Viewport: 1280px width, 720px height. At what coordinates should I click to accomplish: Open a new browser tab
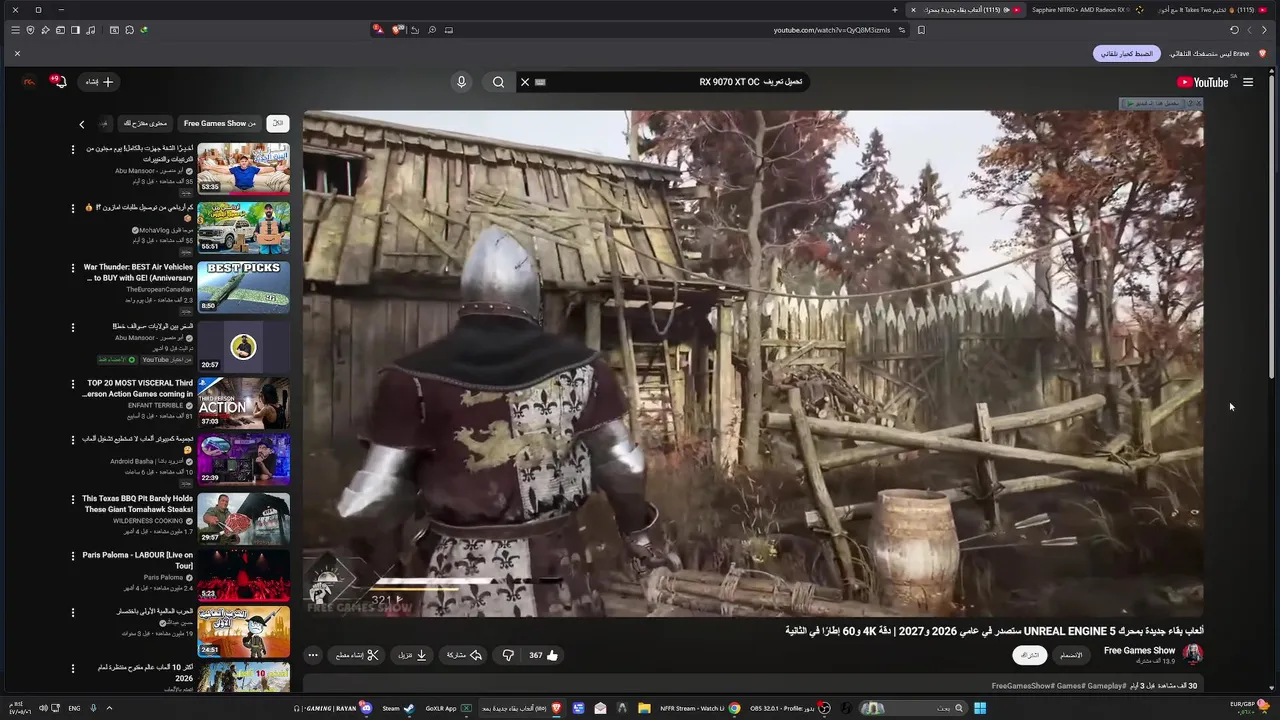pyautogui.click(x=895, y=10)
